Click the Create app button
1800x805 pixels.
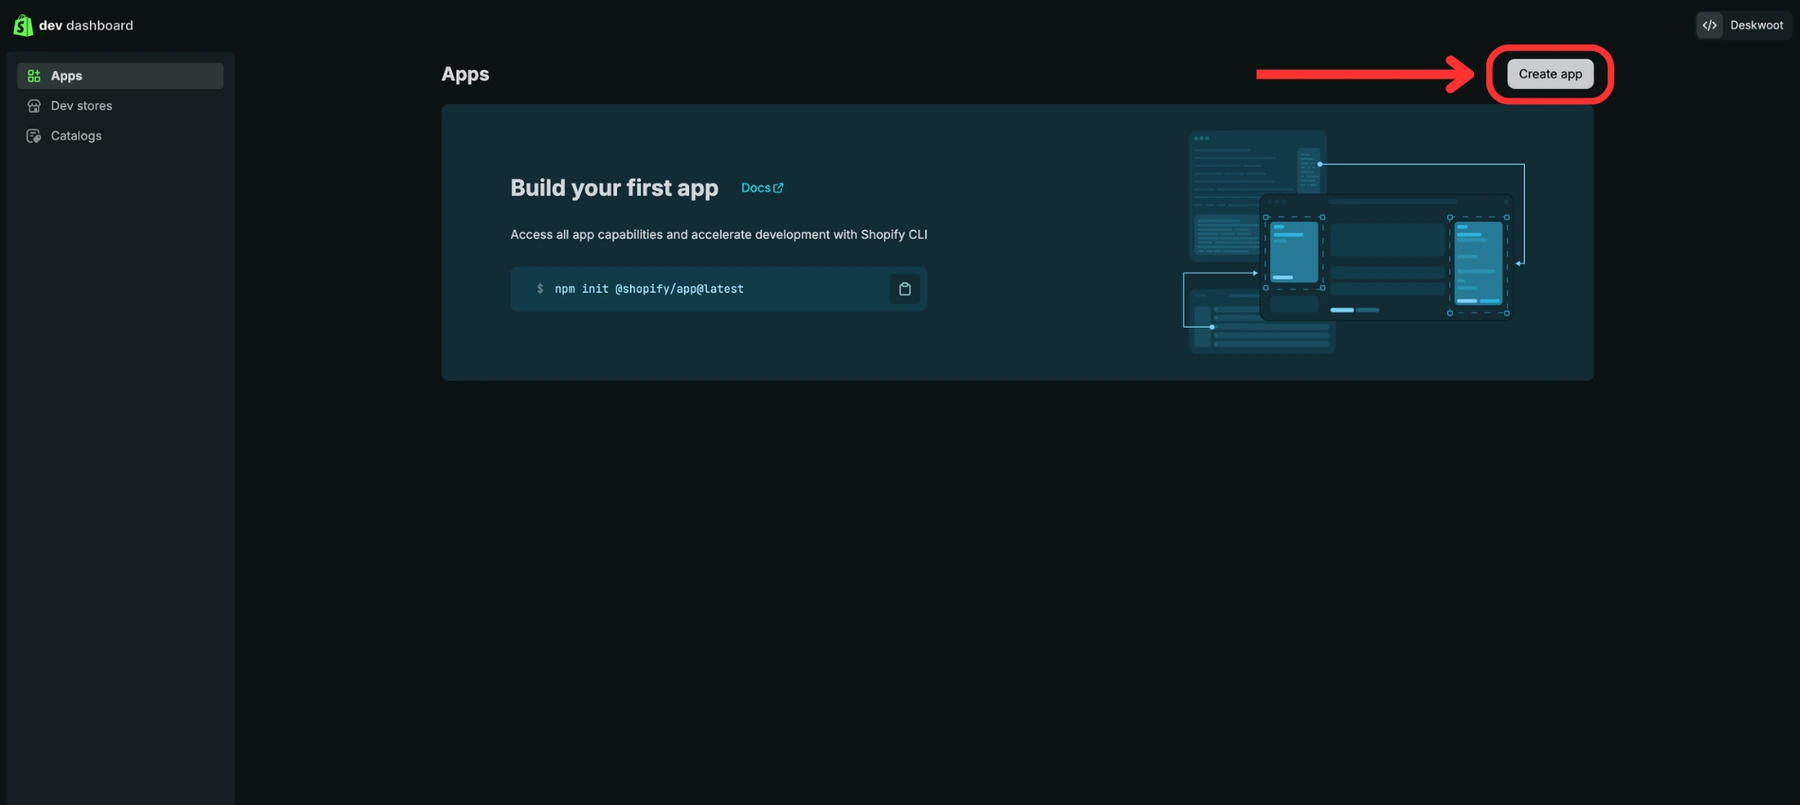tap(1550, 74)
